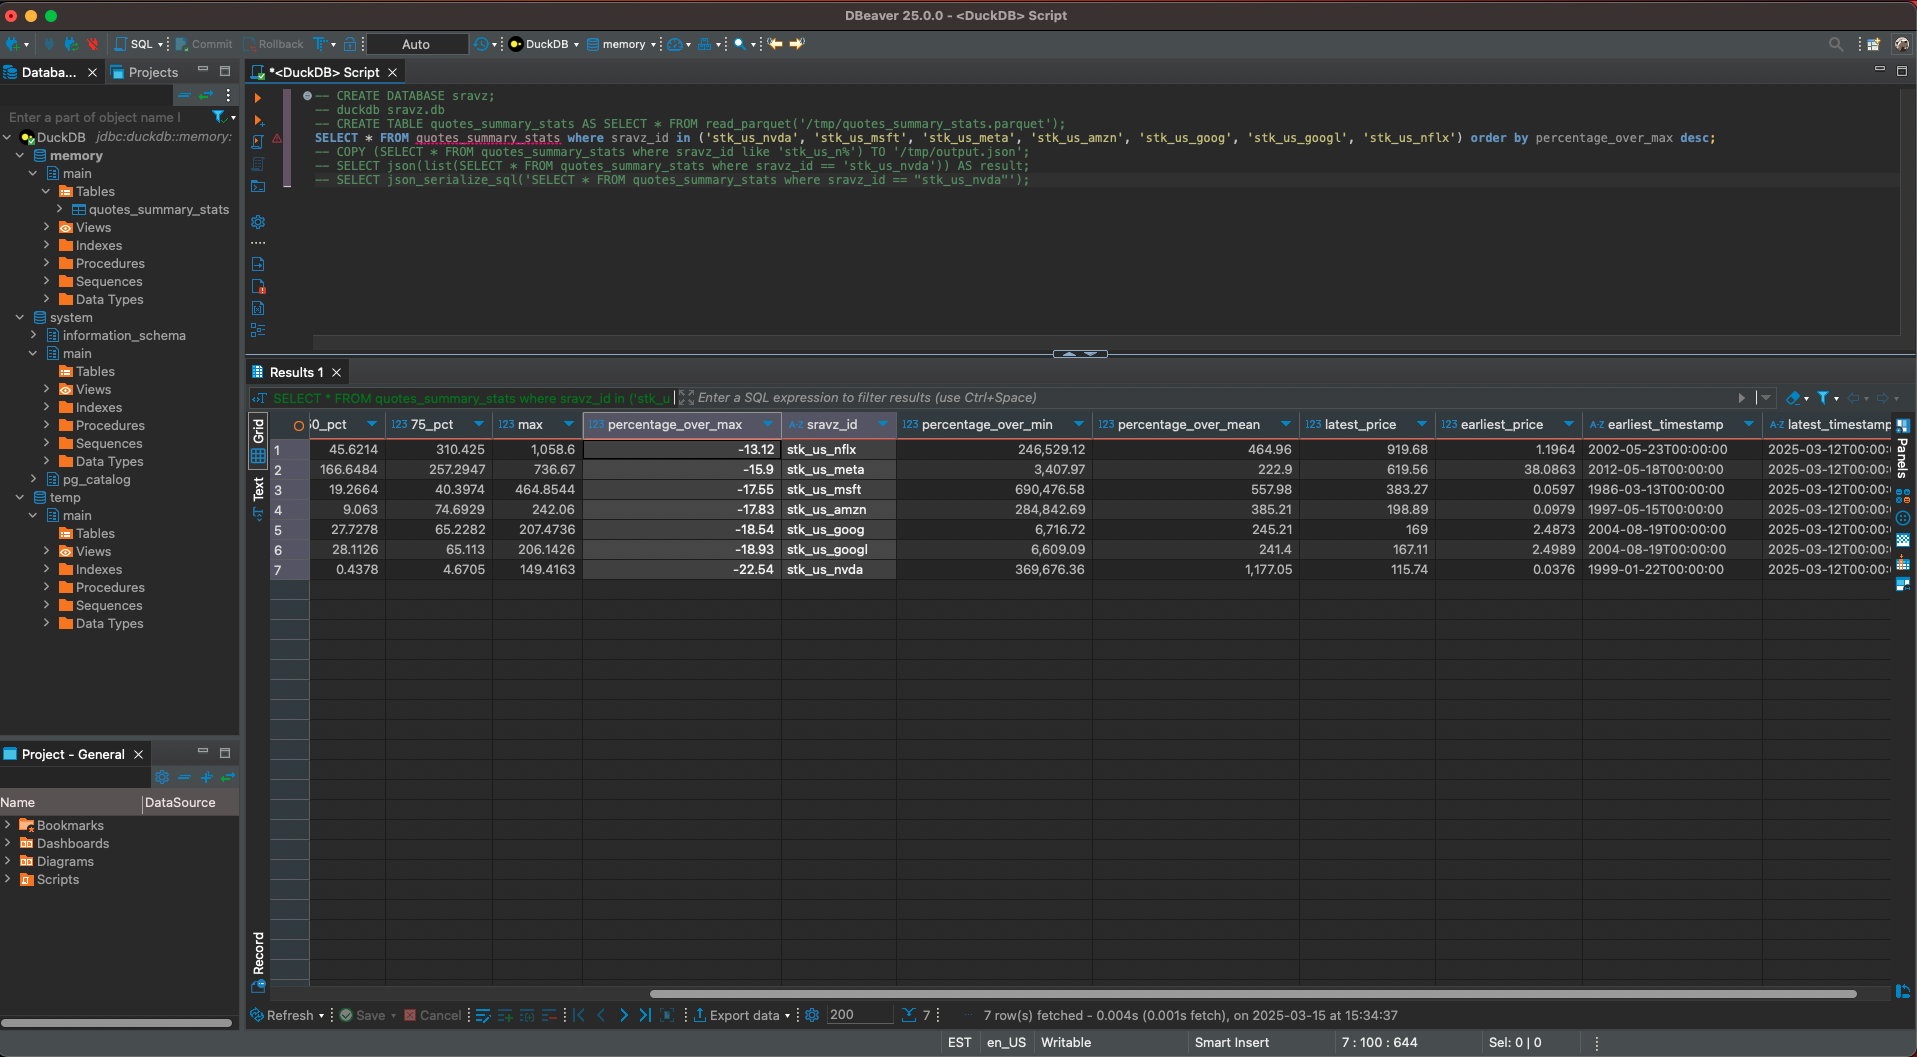
Task: Run the SQL script icon
Action: tap(258, 142)
